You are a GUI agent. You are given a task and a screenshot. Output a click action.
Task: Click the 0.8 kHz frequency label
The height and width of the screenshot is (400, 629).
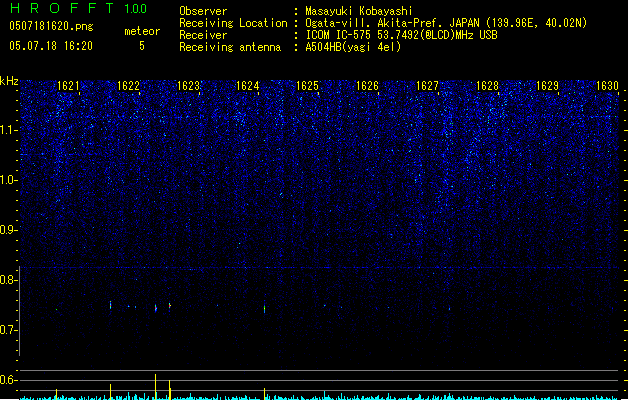[x=8, y=280]
